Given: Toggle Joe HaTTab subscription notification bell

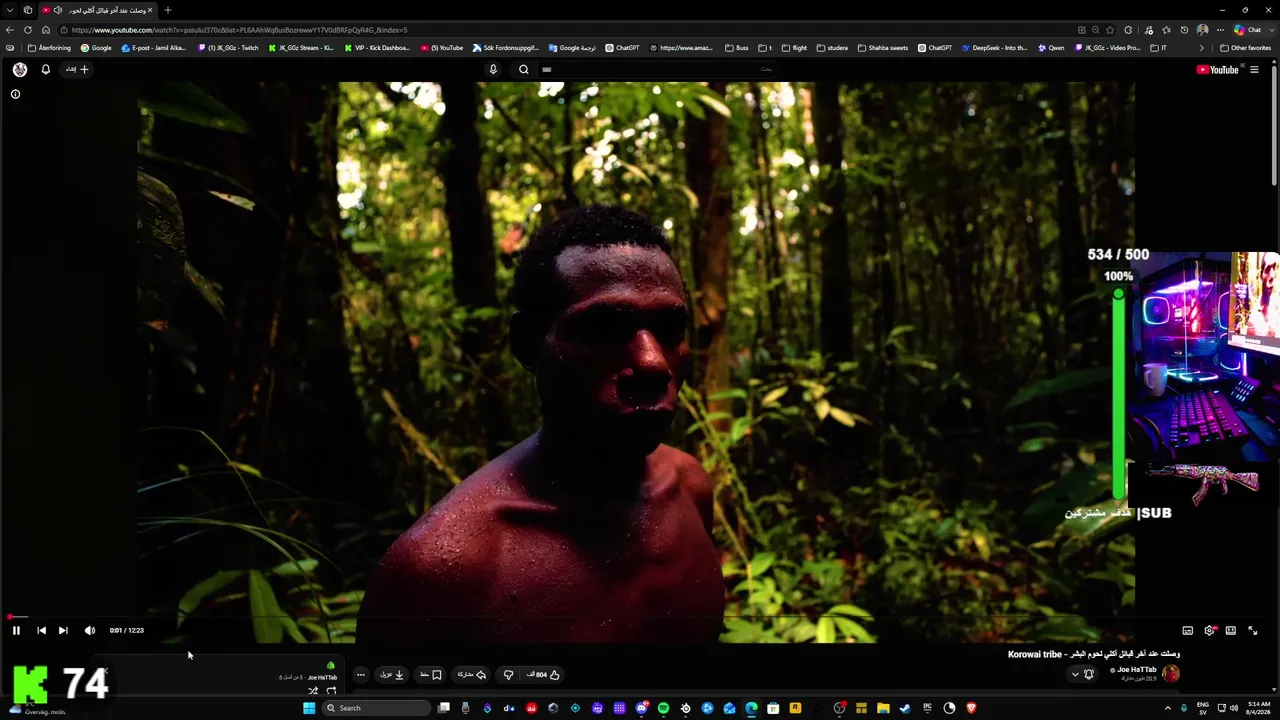Looking at the screenshot, I should (x=1089, y=674).
